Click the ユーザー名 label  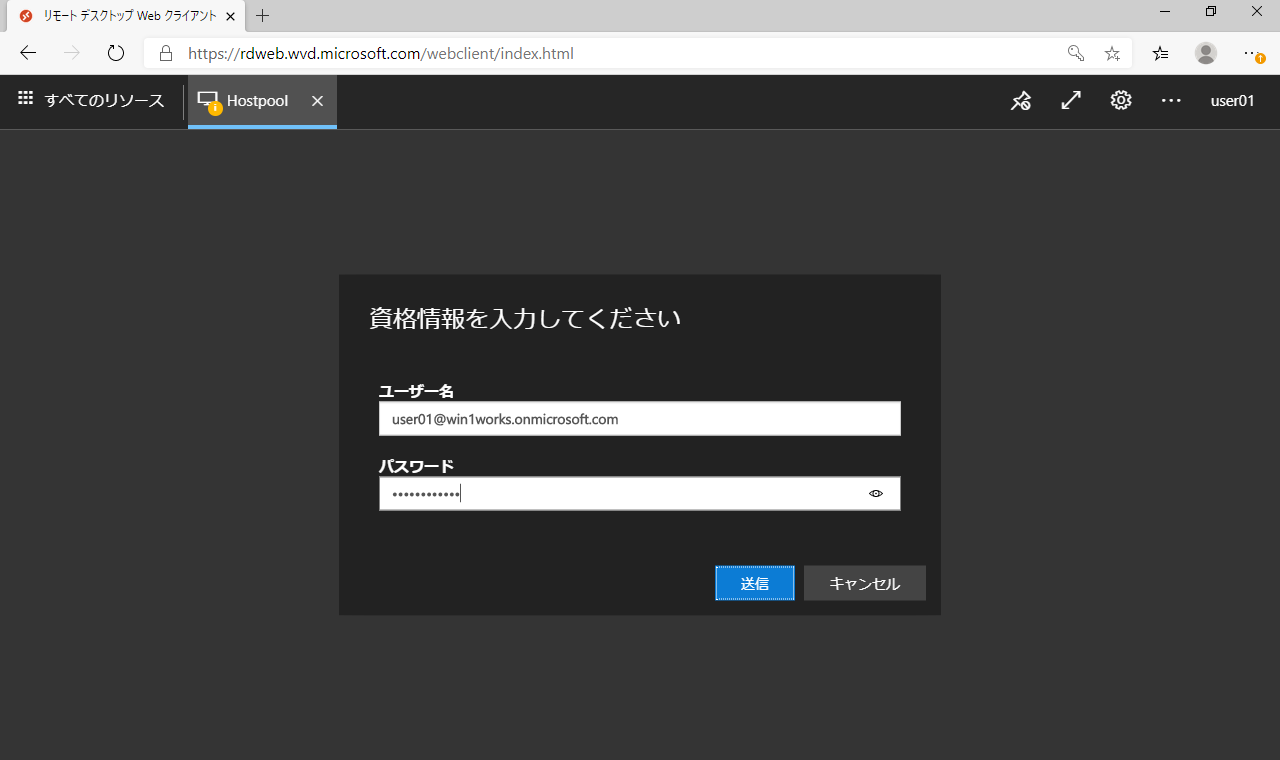pos(416,391)
